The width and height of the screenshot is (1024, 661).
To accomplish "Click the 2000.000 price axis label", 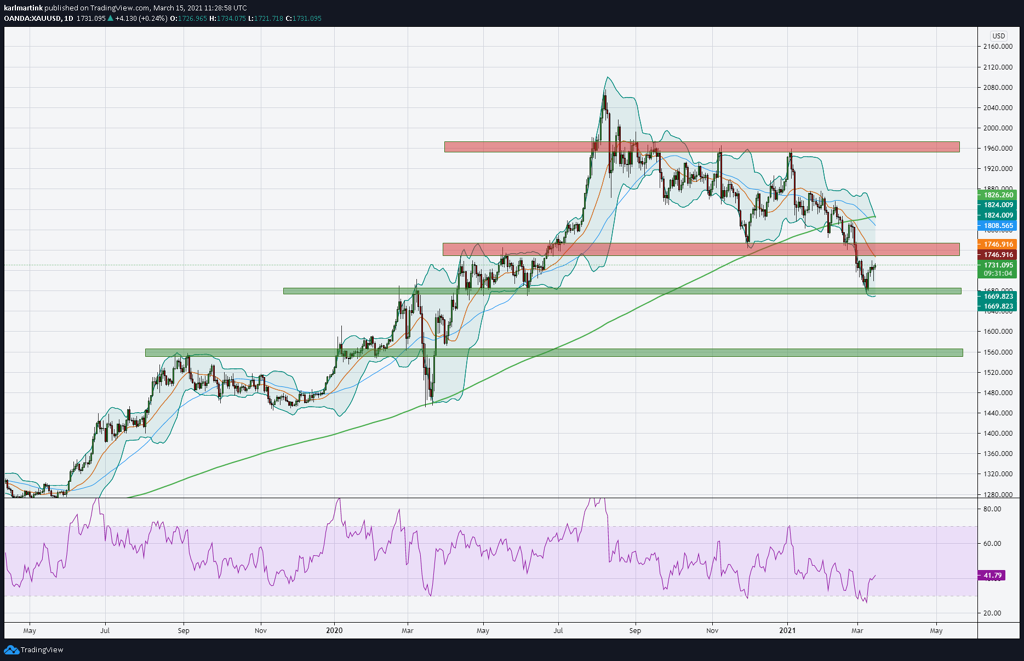I will 998,129.
